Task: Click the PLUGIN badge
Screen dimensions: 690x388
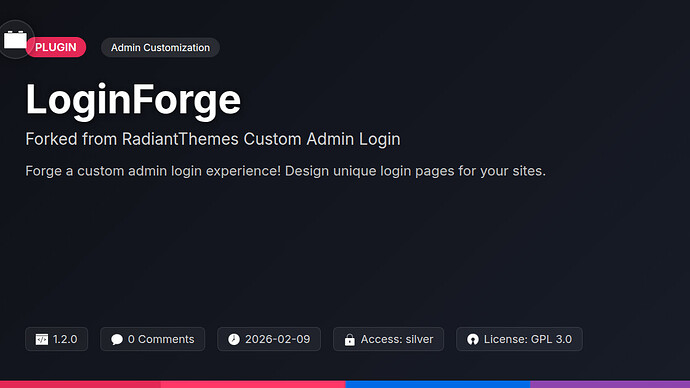Action: point(56,47)
